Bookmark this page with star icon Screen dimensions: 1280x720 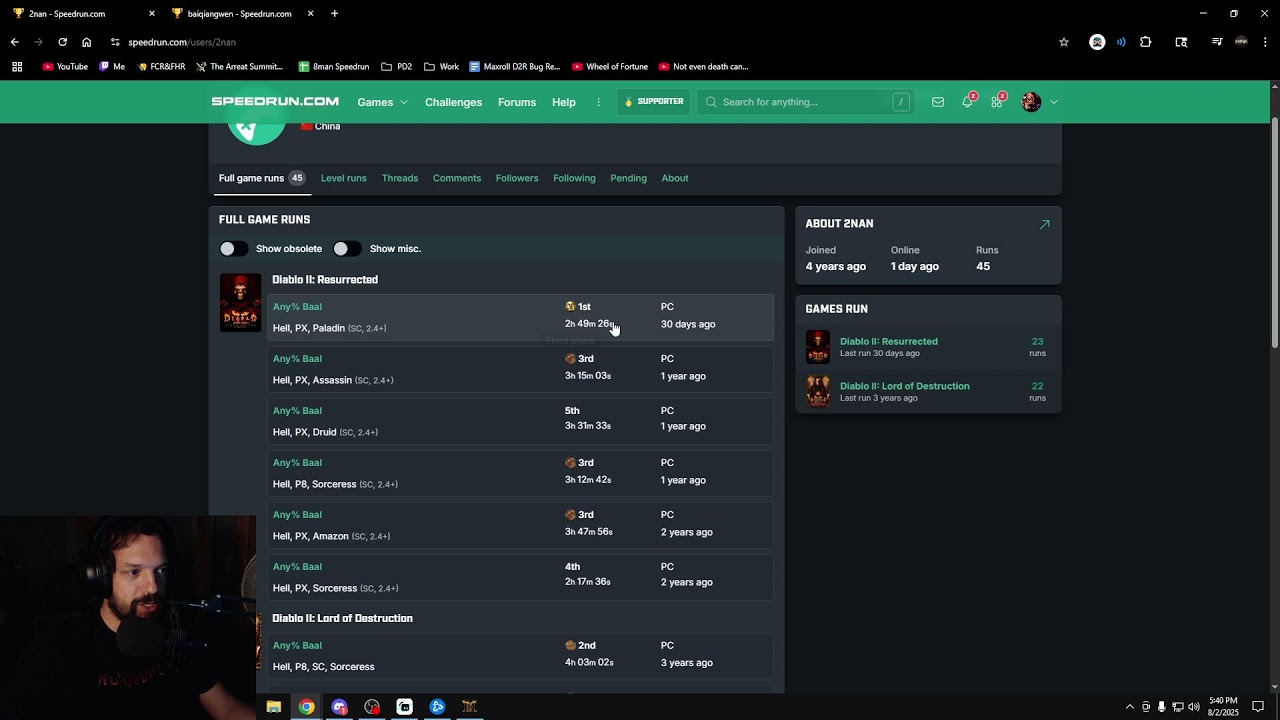tap(1064, 42)
